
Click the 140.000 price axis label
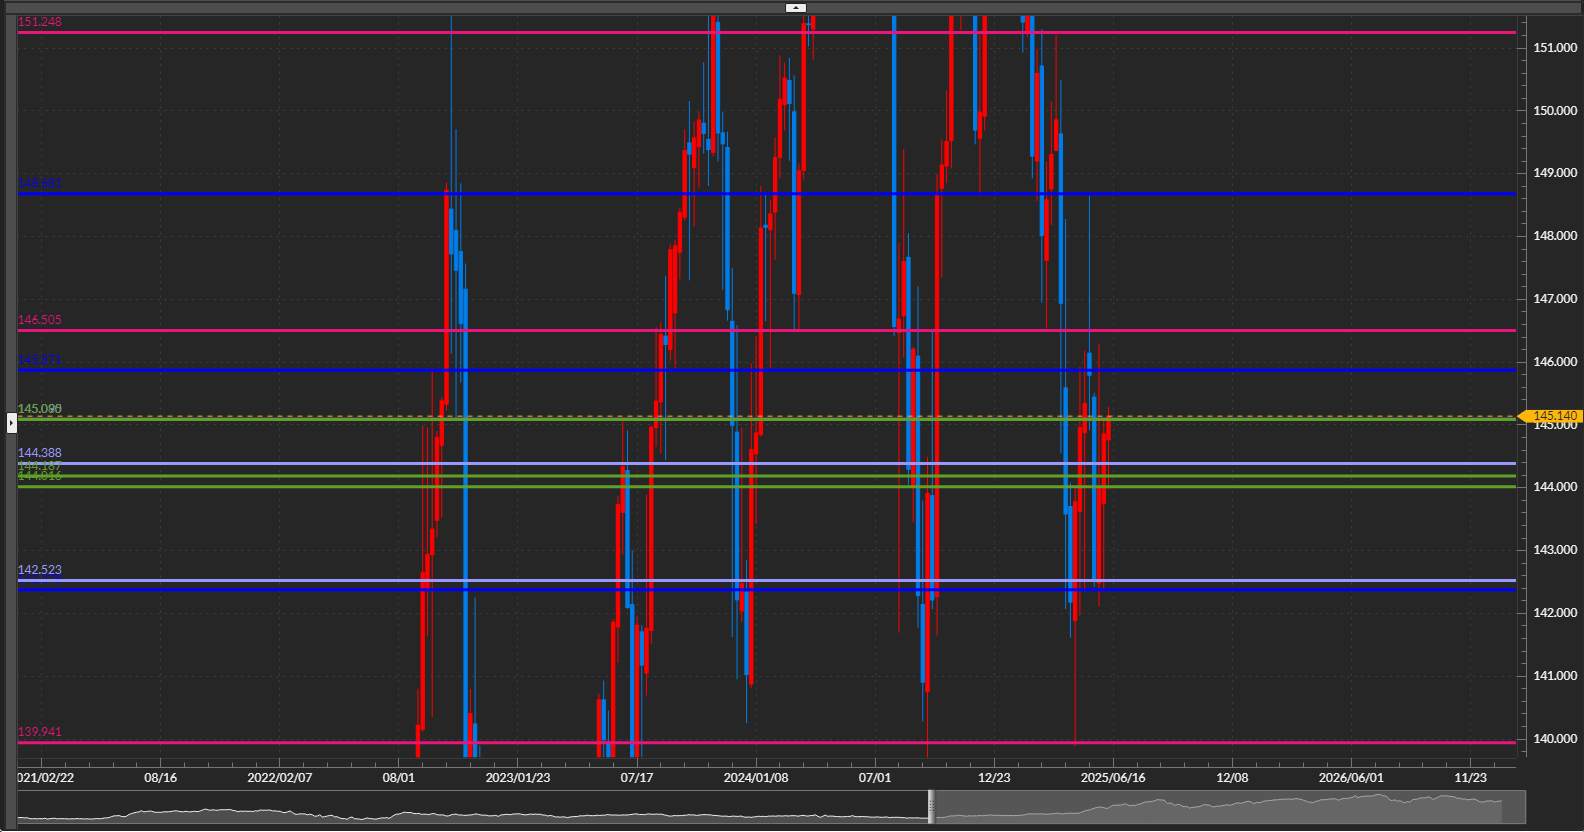(1555, 739)
